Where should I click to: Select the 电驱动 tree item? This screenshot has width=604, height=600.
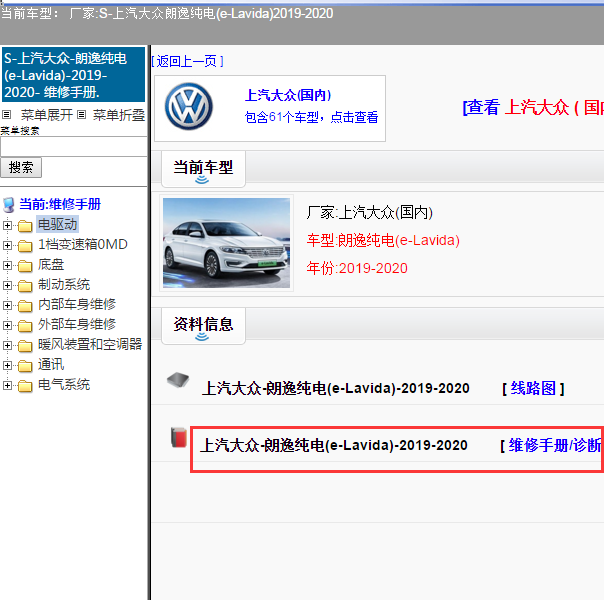[x=57, y=224]
